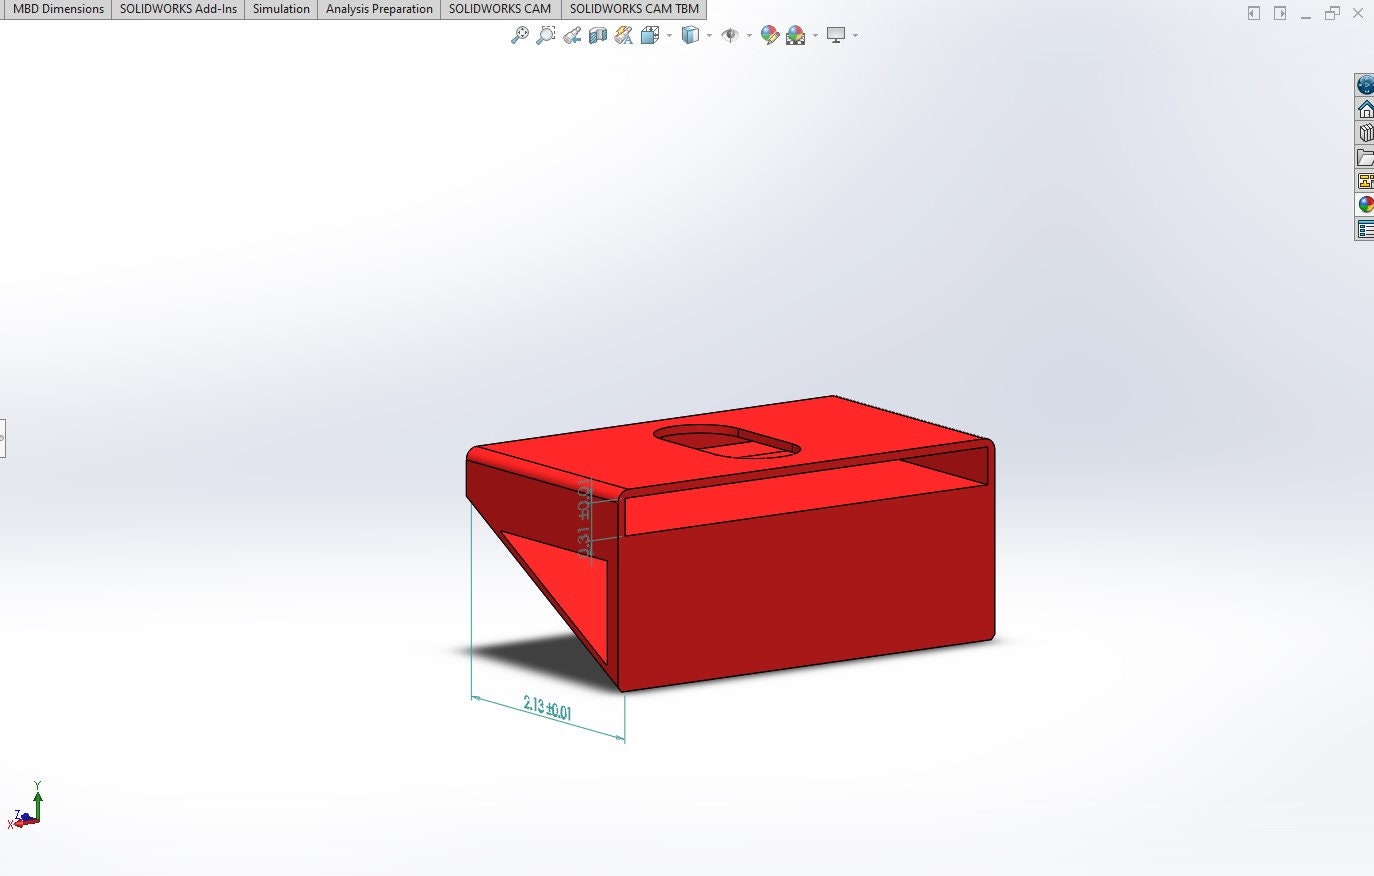Switch to the Simulation tab
The width and height of the screenshot is (1374, 876).
[x=280, y=9]
